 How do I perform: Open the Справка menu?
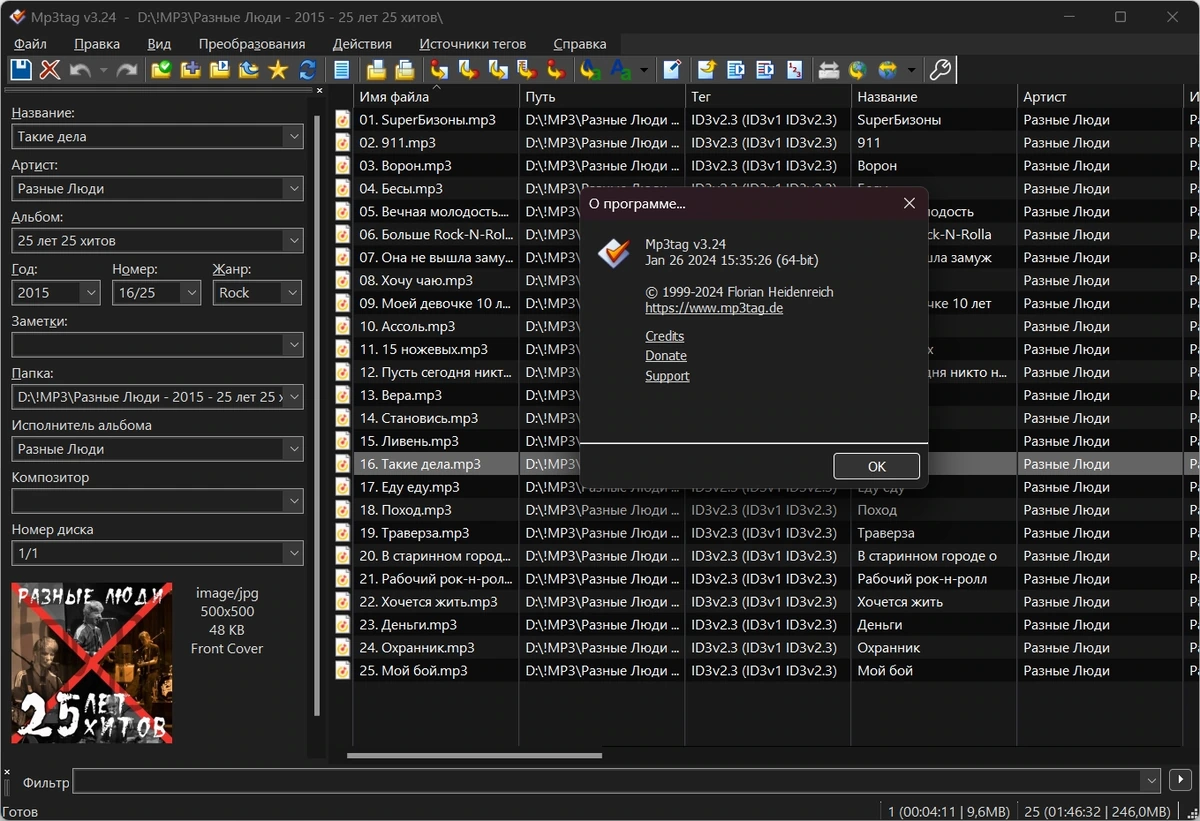(x=580, y=44)
